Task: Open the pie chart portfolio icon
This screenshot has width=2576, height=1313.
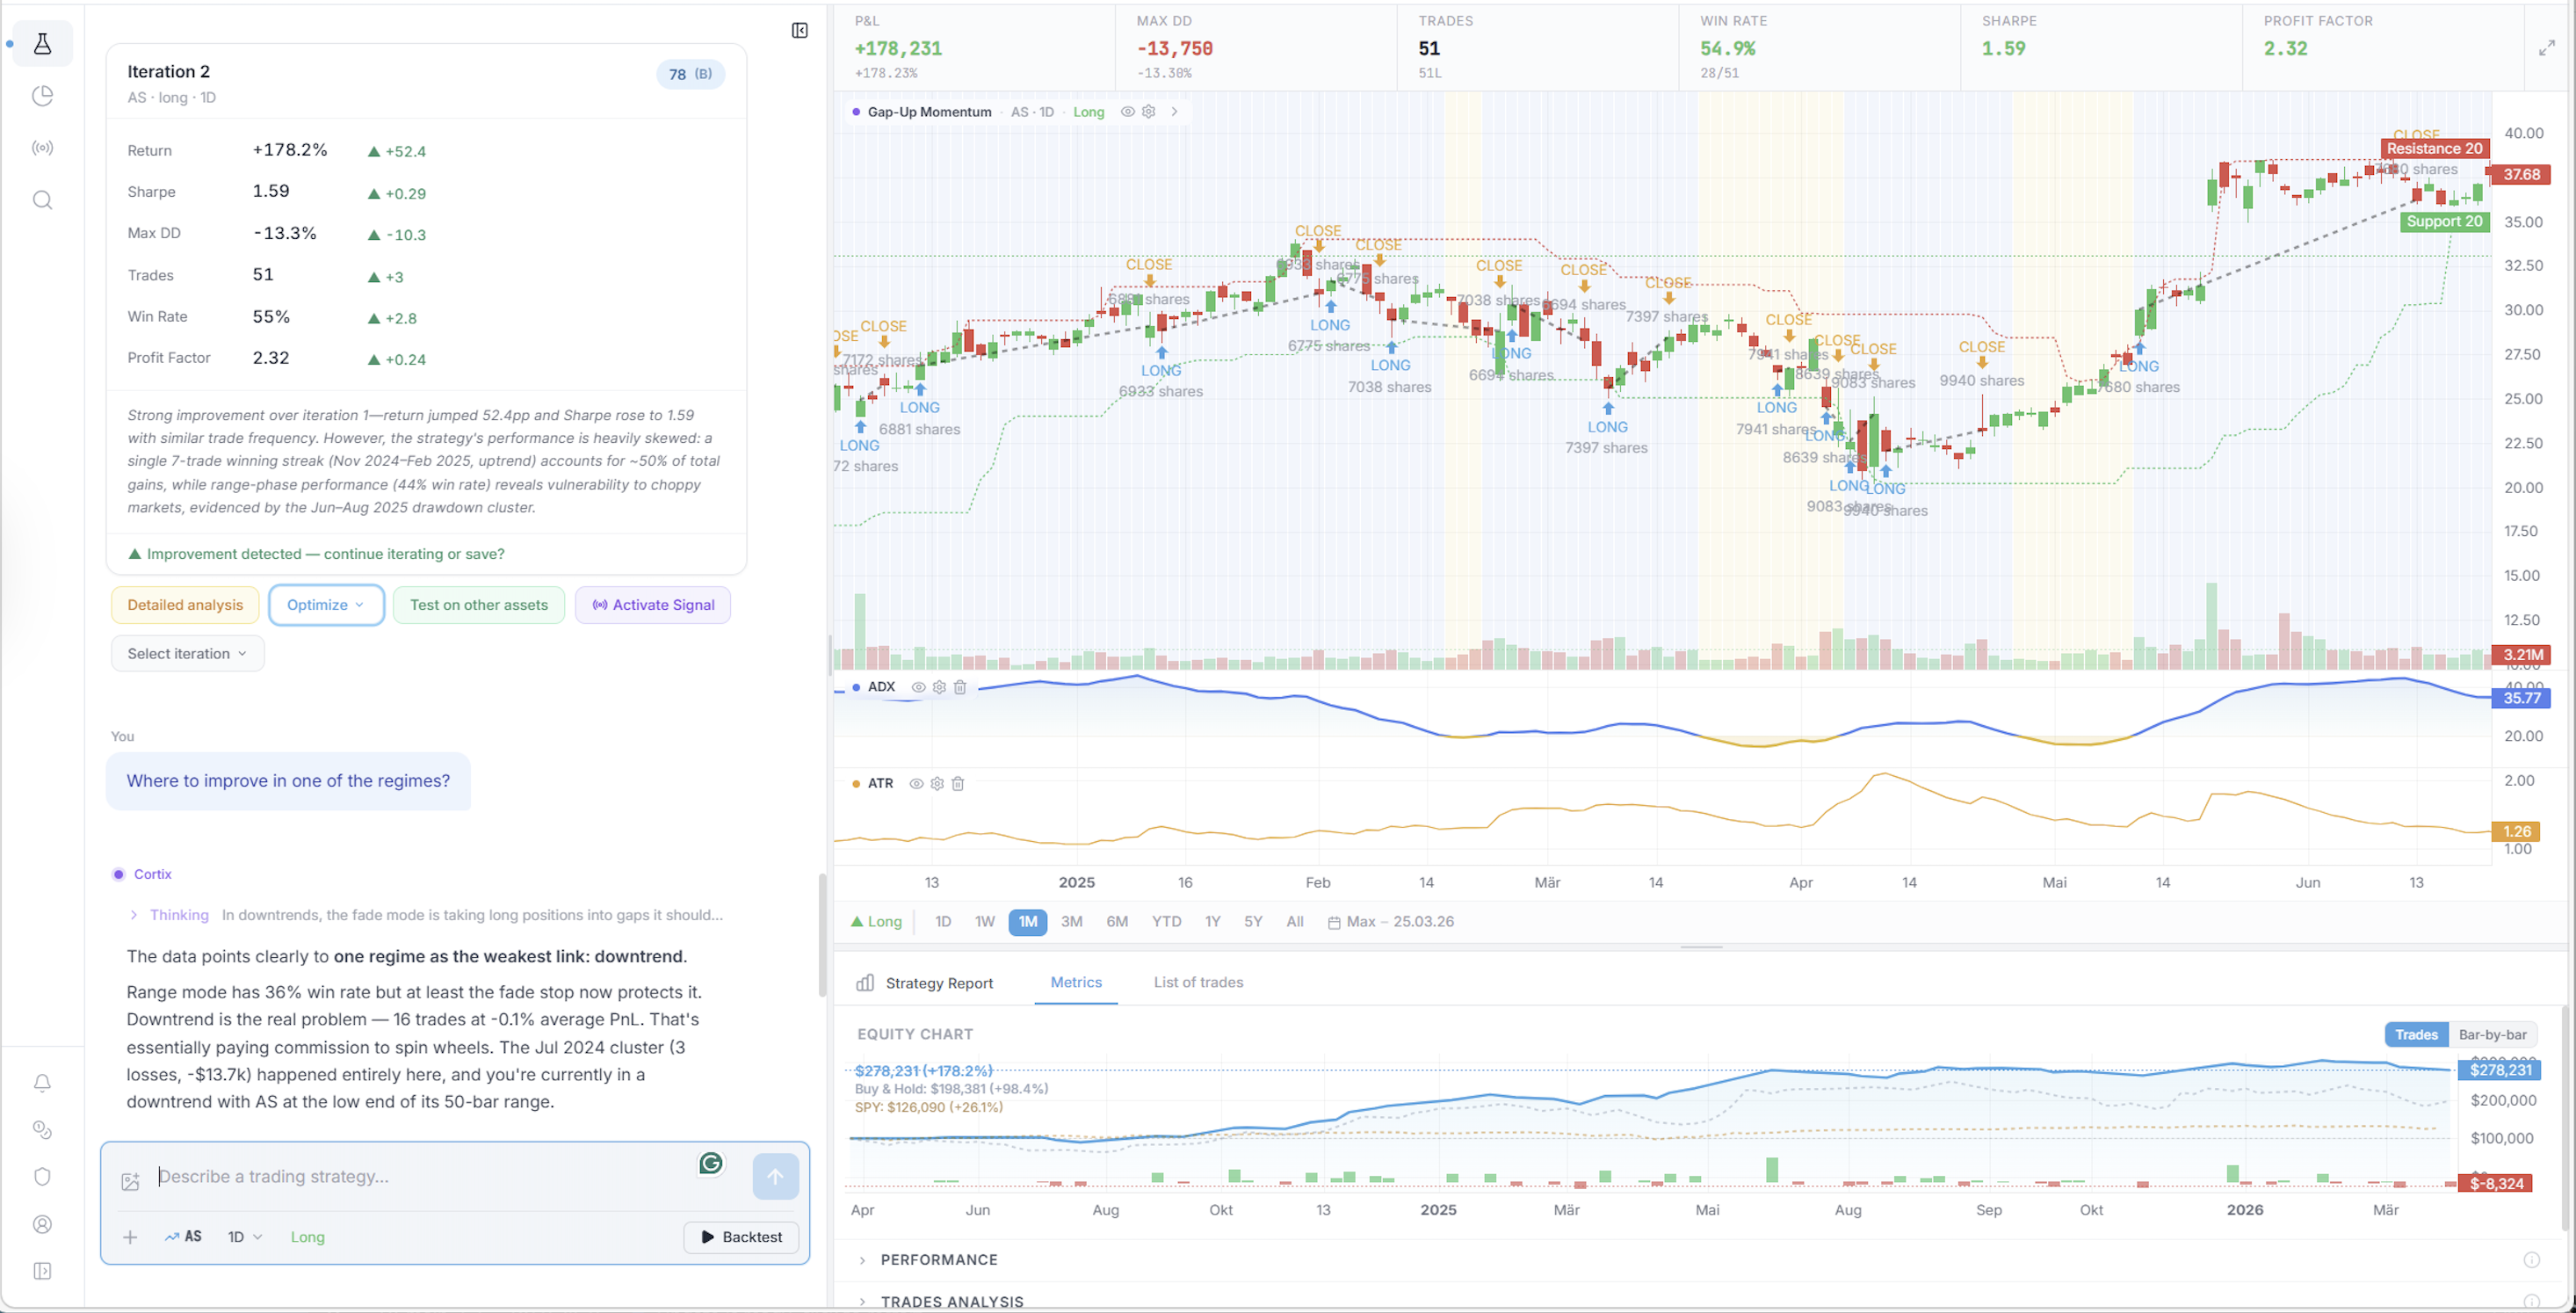Action: click(42, 96)
